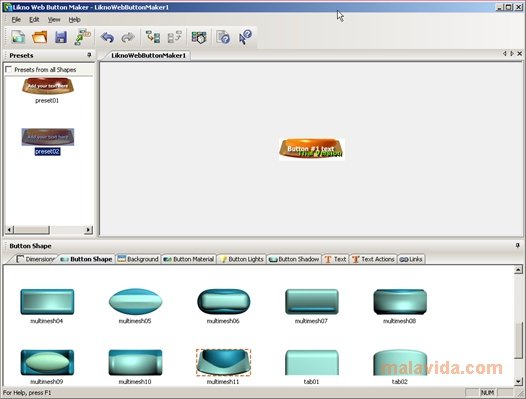Select the preset01 button thumbnail
Screen dimensions: 526x399
pos(48,86)
